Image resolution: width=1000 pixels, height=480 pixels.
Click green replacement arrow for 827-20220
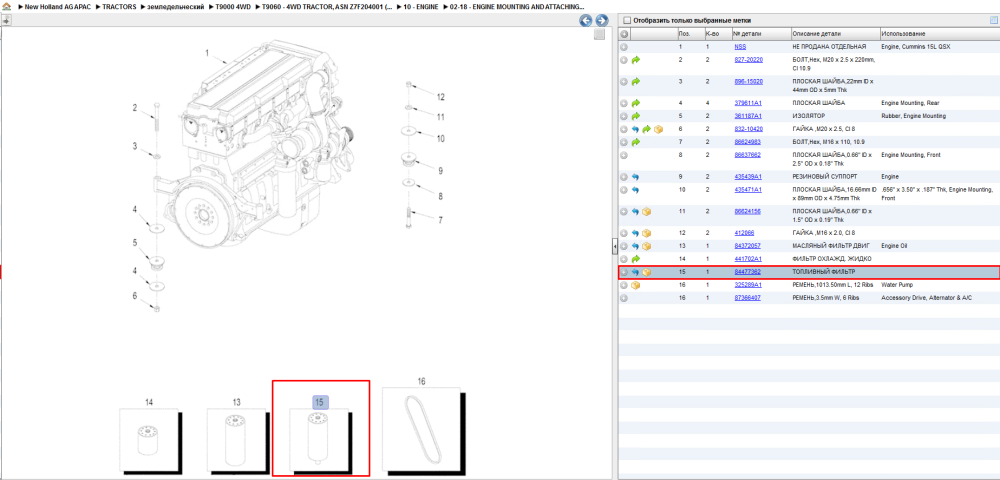click(636, 60)
